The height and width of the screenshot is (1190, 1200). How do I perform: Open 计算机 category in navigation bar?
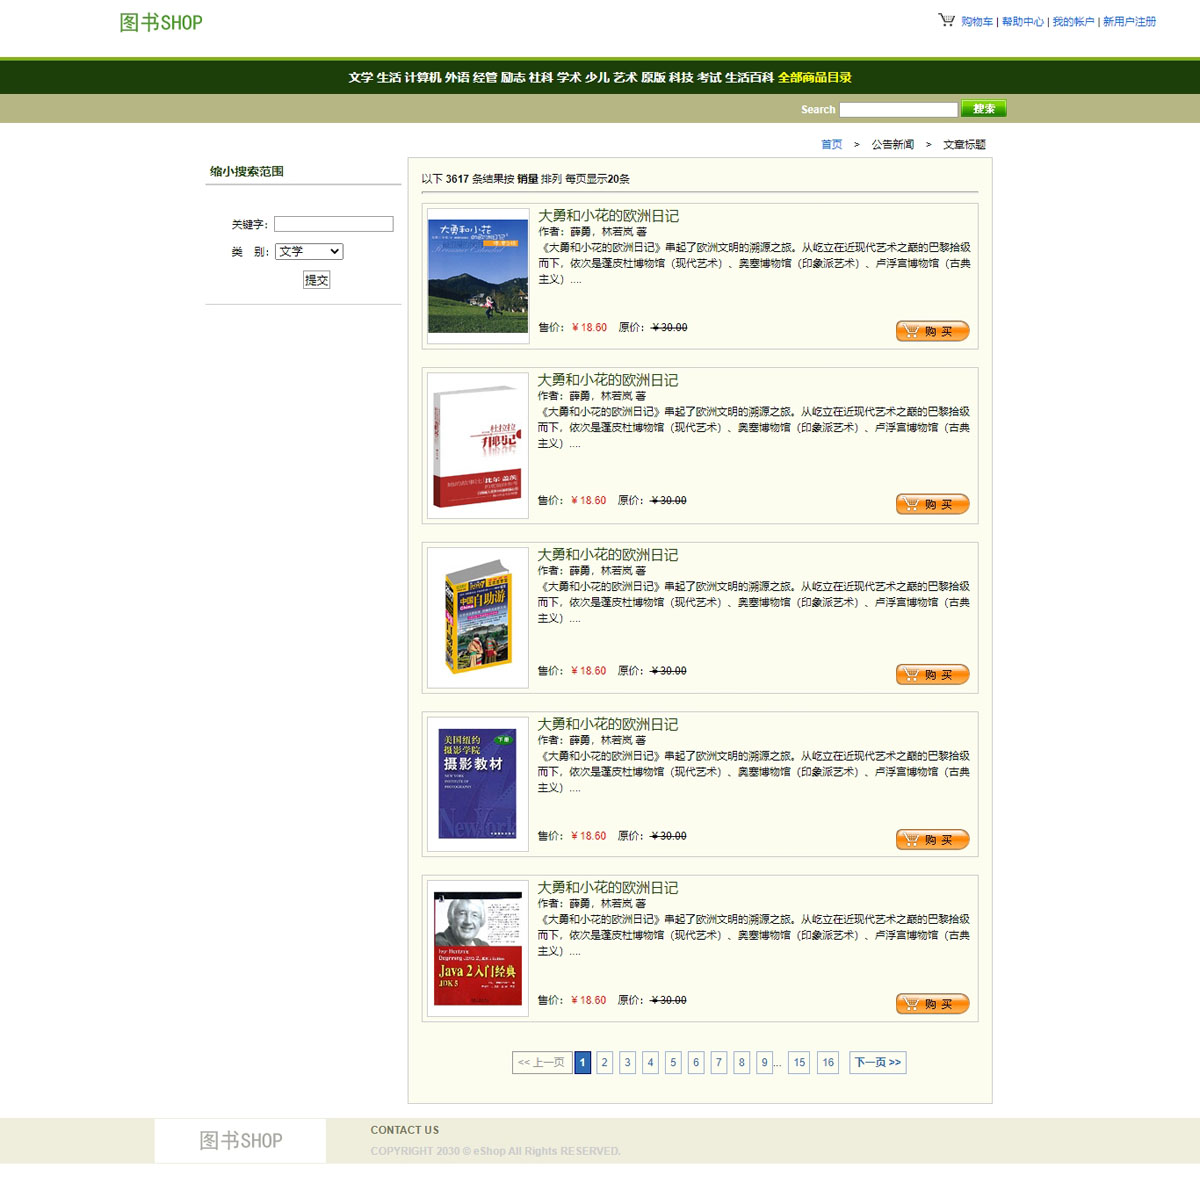pyautogui.click(x=423, y=78)
